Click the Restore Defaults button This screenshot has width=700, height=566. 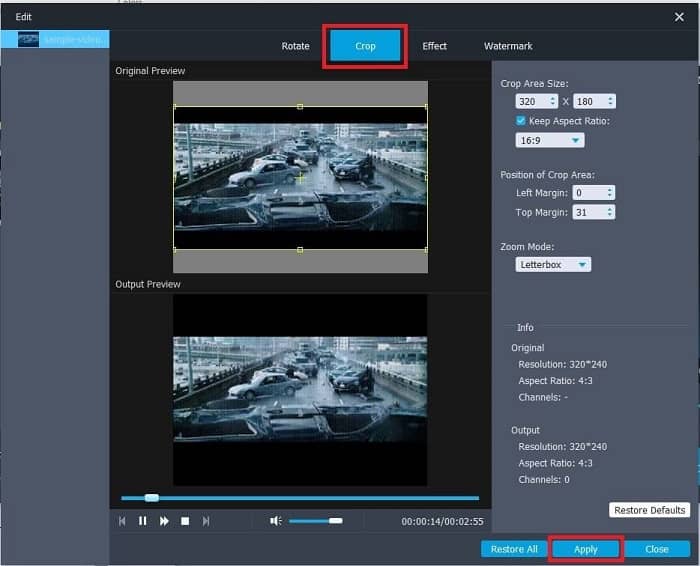click(x=650, y=510)
